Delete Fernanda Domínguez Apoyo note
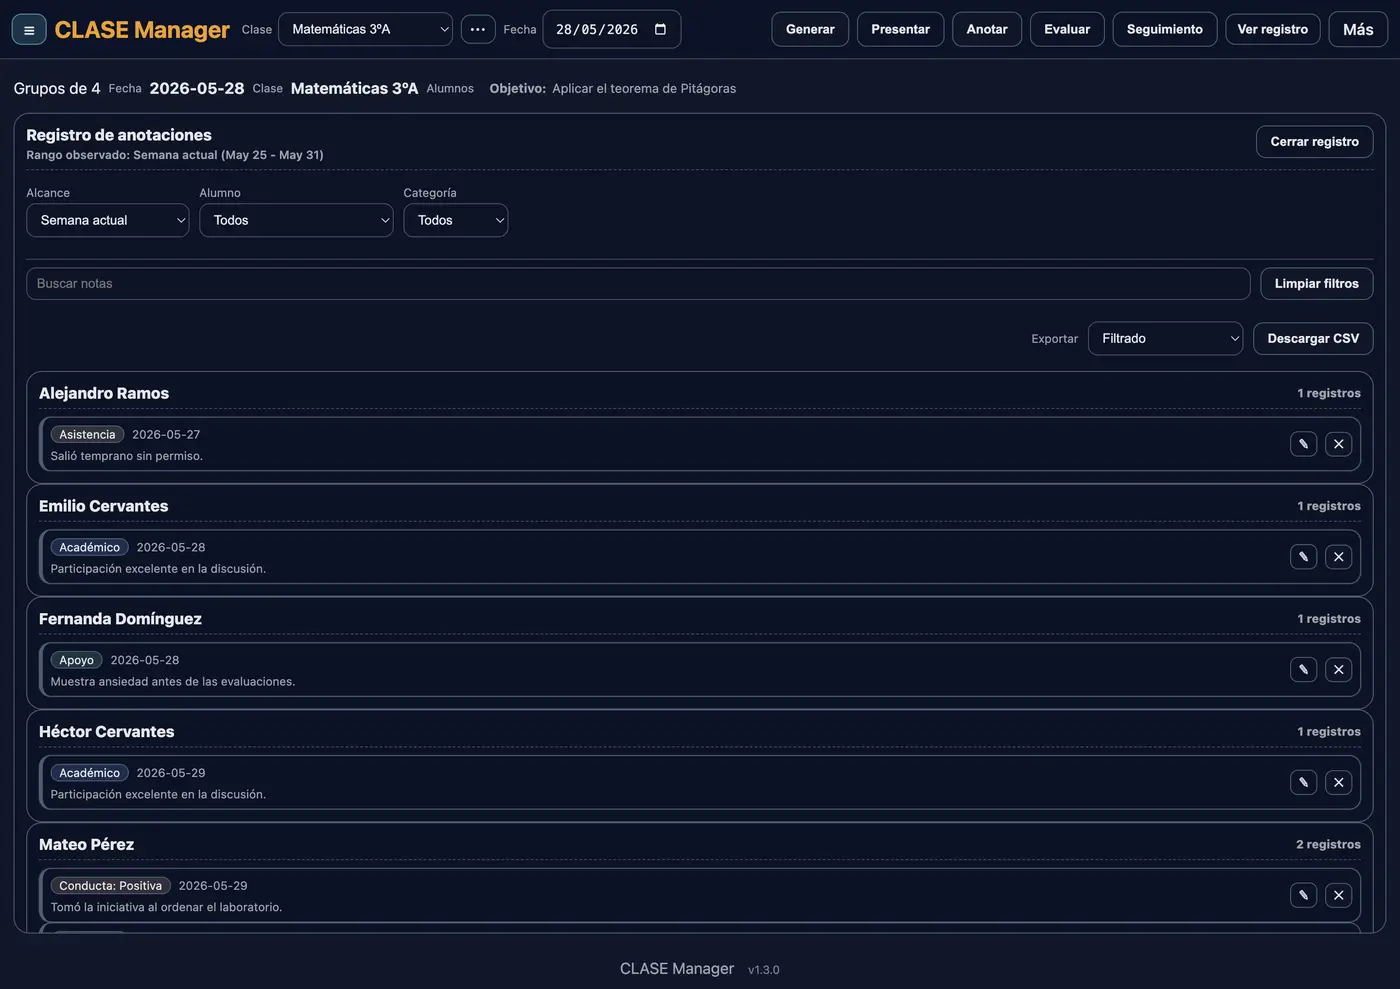This screenshot has height=989, width=1400. [1338, 670]
